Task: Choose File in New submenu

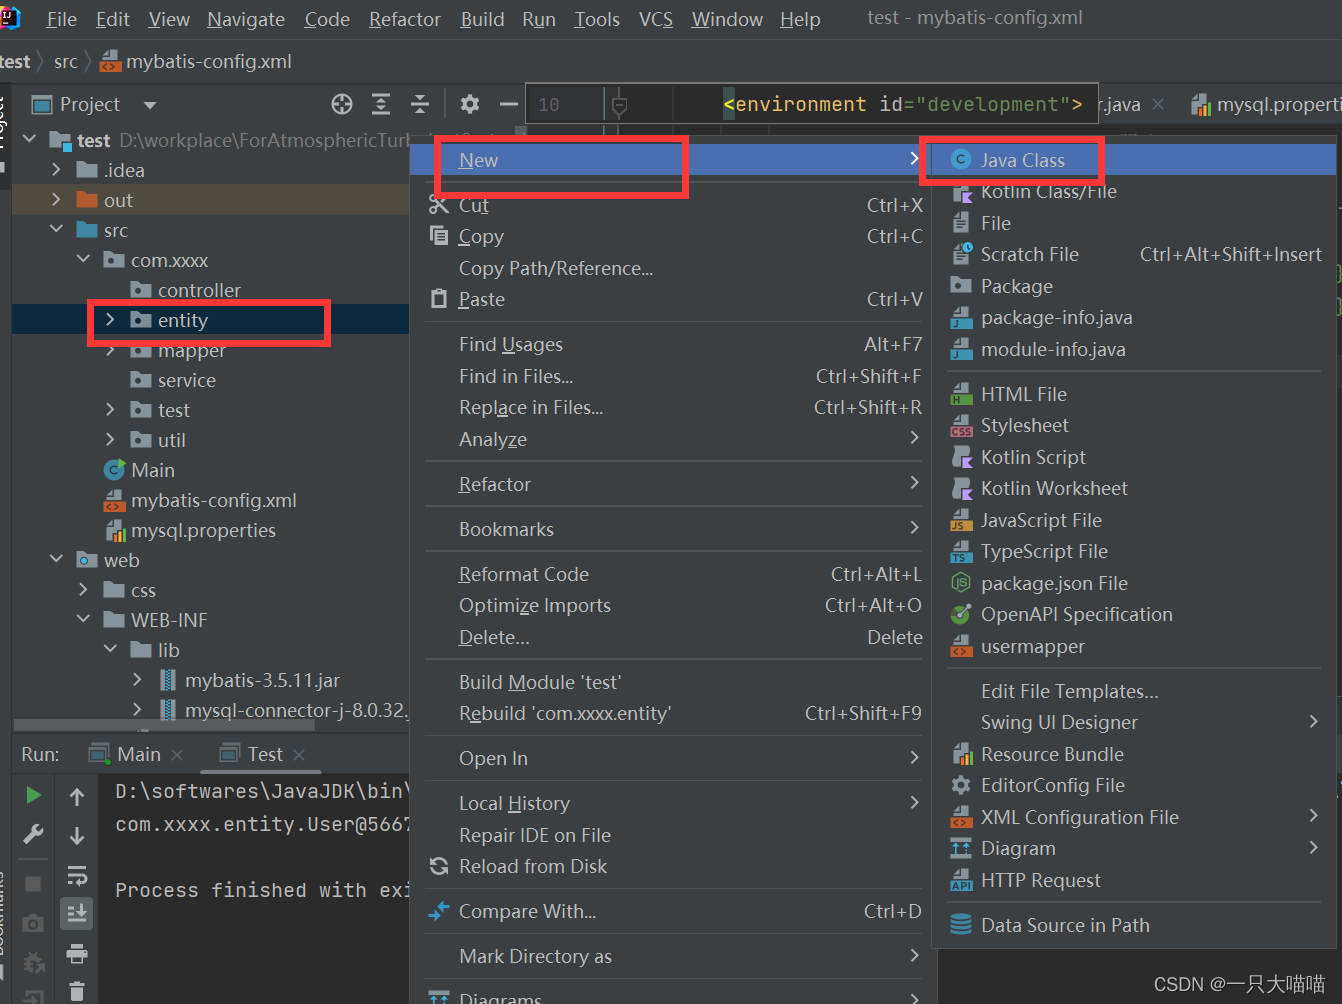Action: pos(1134,223)
